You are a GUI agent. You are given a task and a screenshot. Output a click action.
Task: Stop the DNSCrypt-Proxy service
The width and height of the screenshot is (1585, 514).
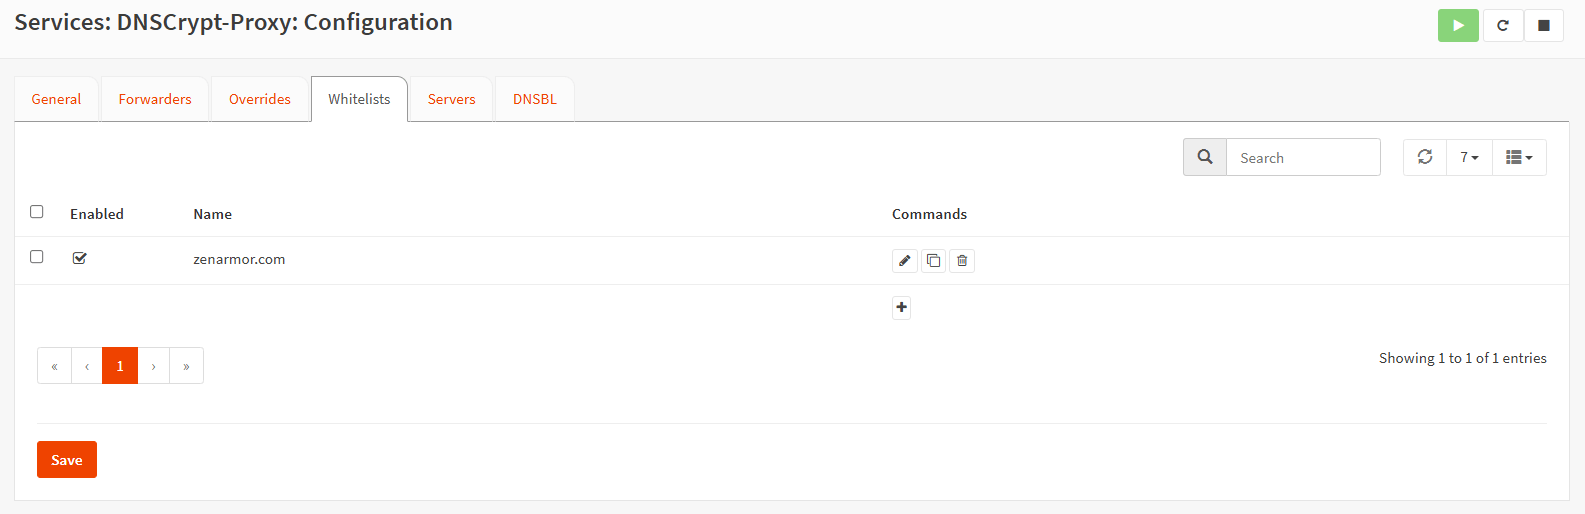(1544, 26)
